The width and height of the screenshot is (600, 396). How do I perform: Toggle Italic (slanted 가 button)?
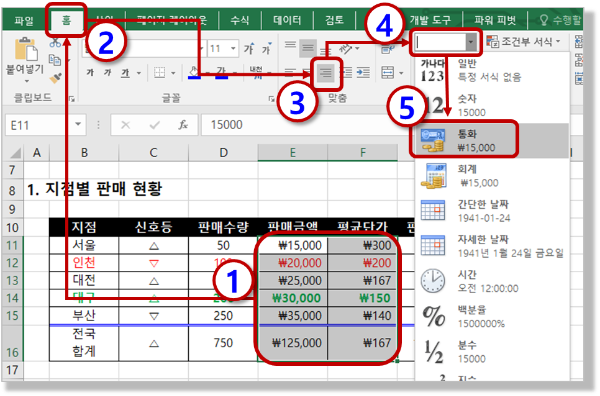[x=108, y=72]
